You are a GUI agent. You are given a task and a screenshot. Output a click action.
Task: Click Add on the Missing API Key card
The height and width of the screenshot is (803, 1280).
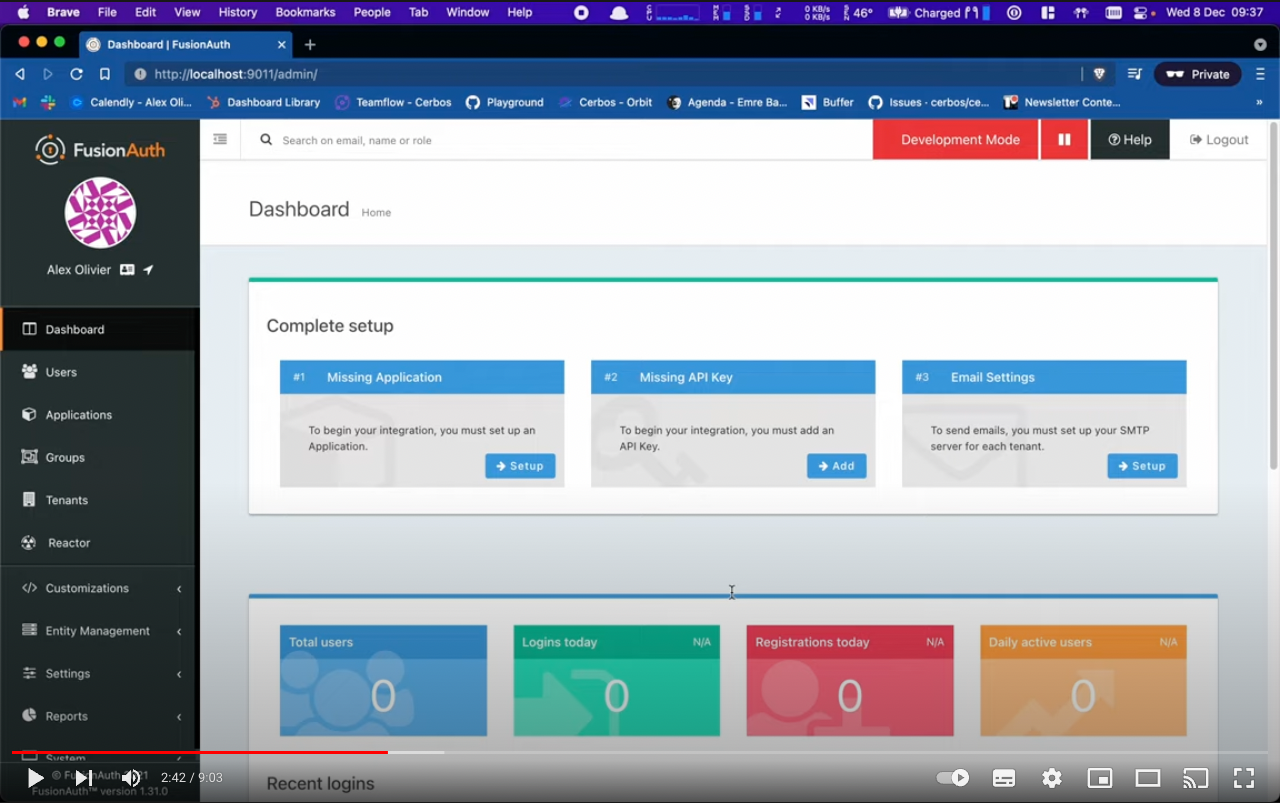tap(836, 466)
